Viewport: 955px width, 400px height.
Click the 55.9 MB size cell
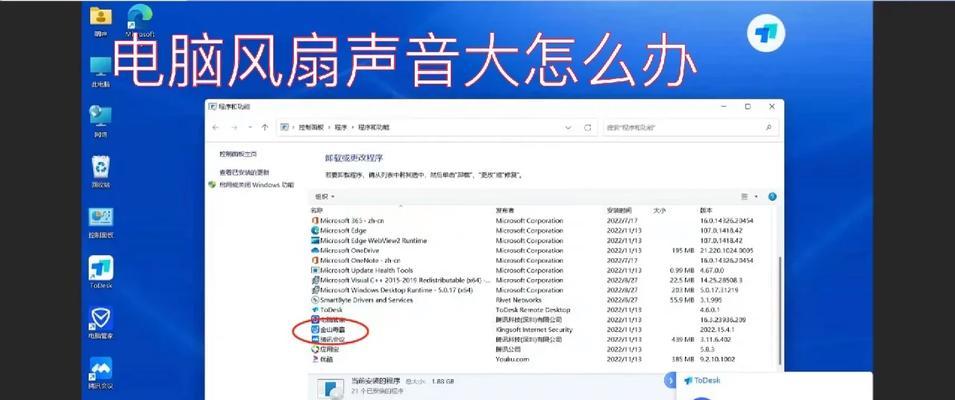[x=681, y=300]
